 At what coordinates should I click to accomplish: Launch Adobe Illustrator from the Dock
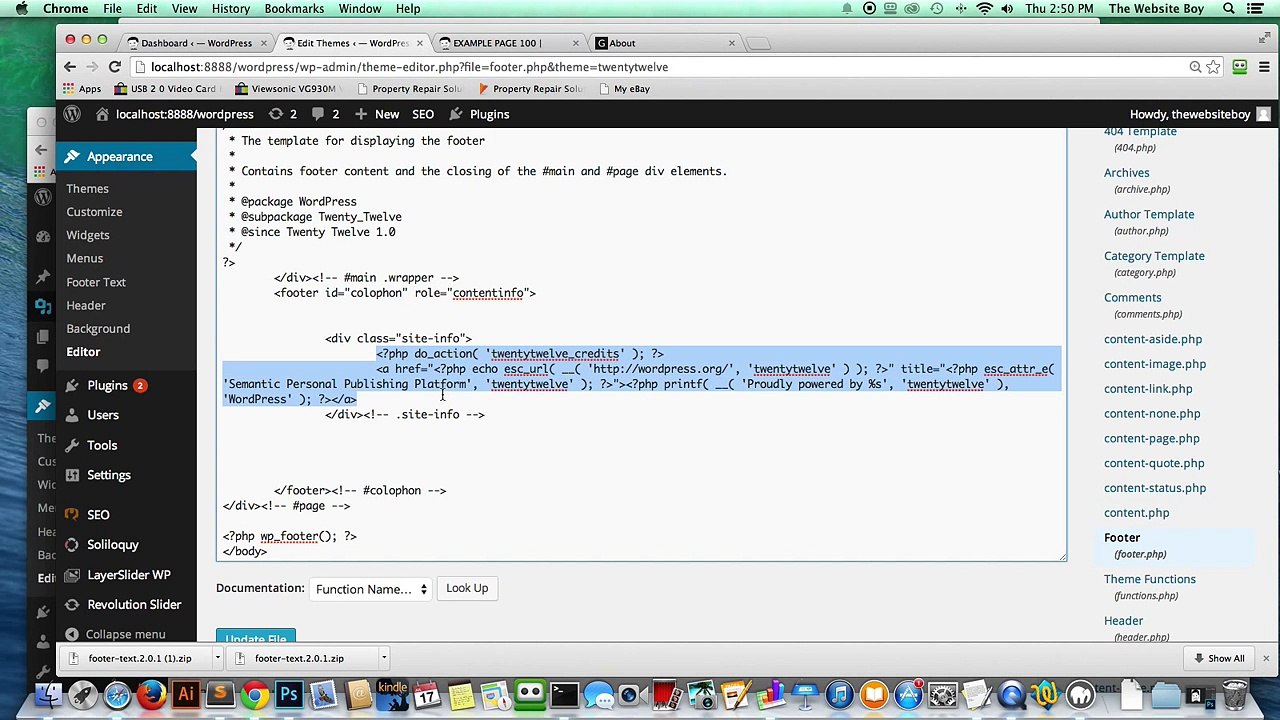click(186, 694)
